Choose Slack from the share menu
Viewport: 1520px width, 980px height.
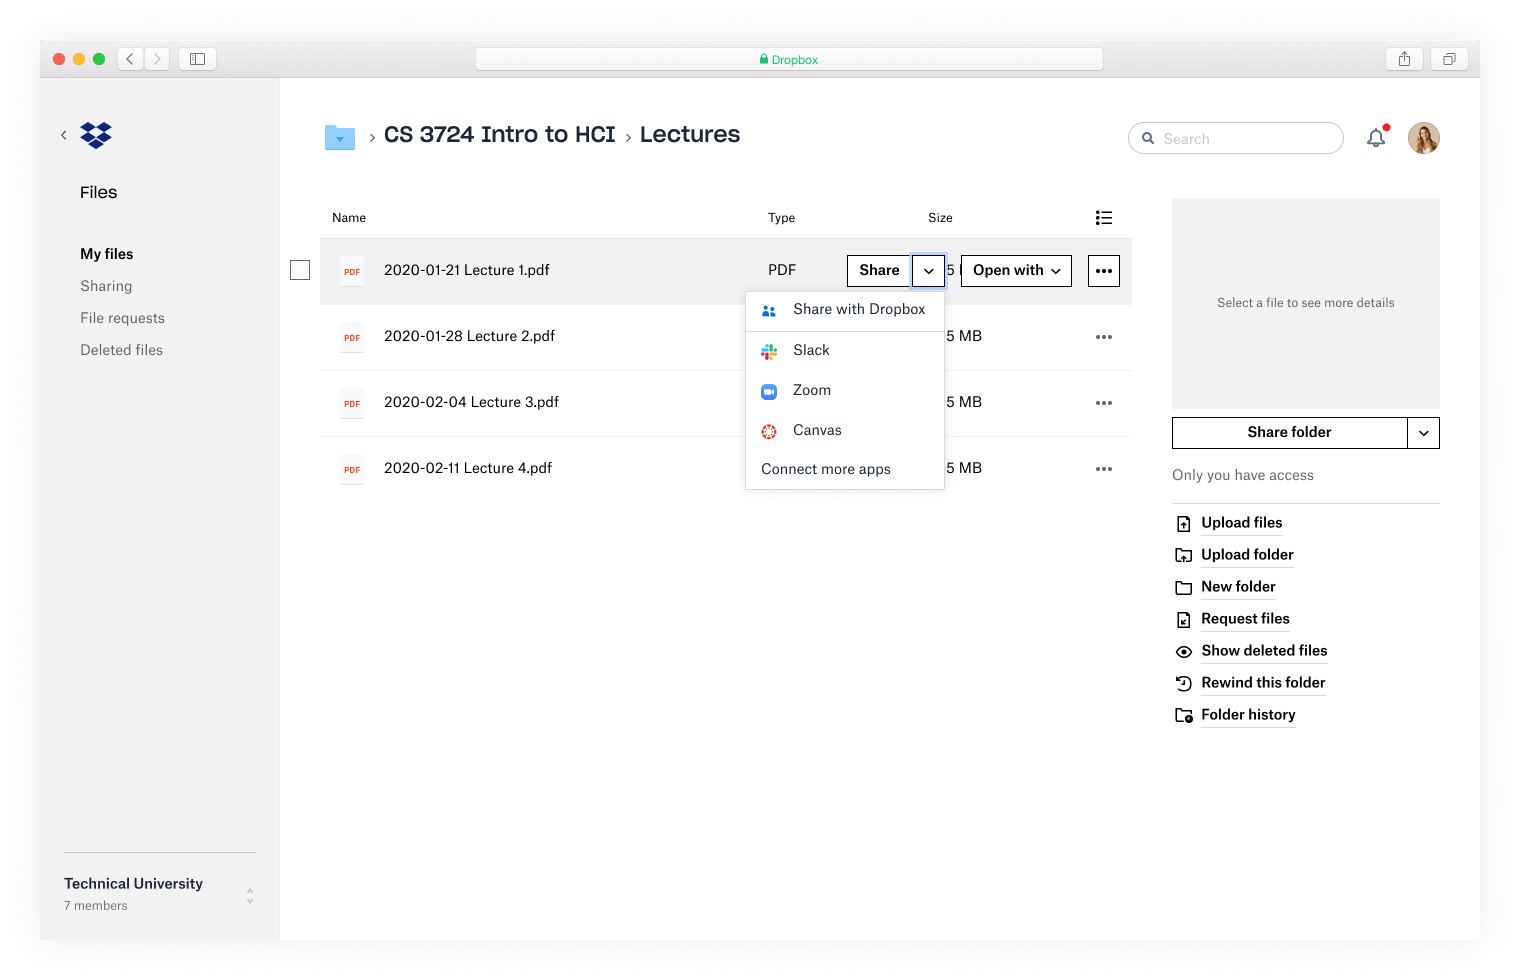(x=811, y=350)
